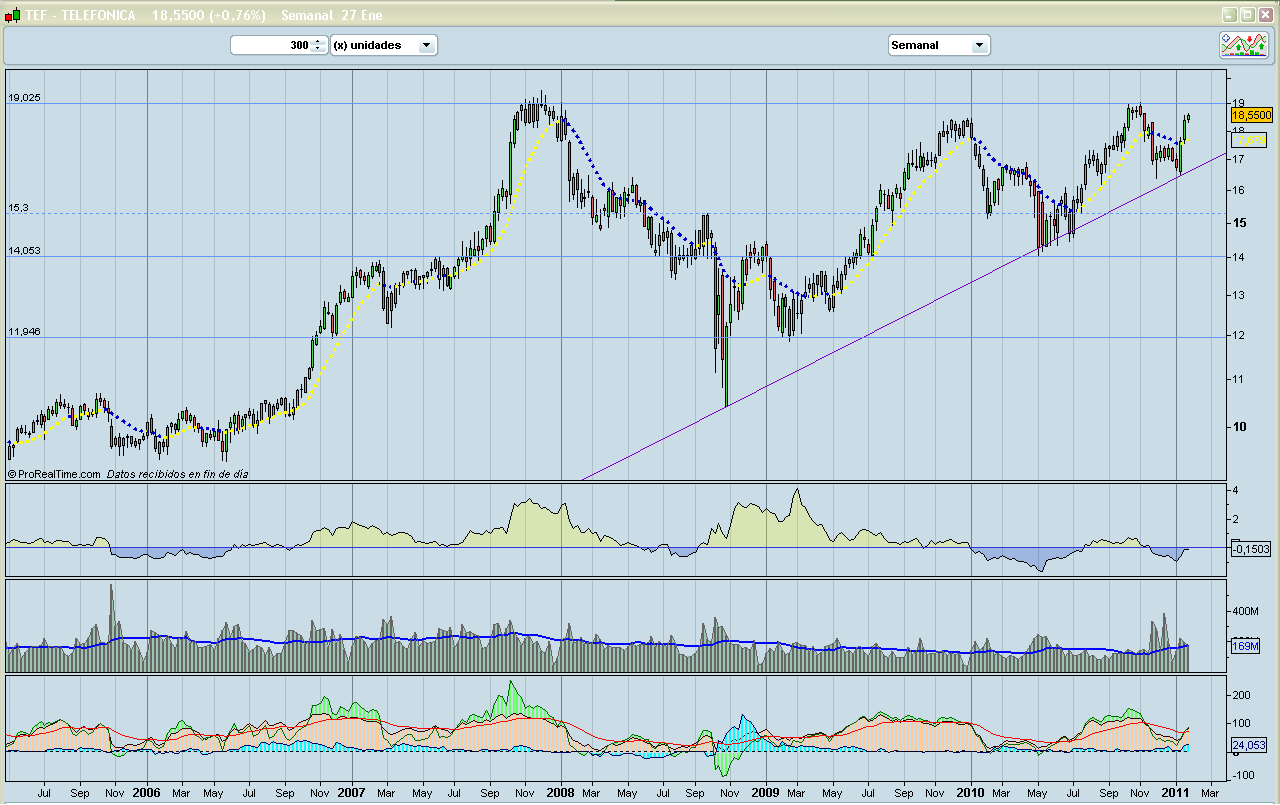Click the 2011 year label on time axis

pyautogui.click(x=1177, y=792)
